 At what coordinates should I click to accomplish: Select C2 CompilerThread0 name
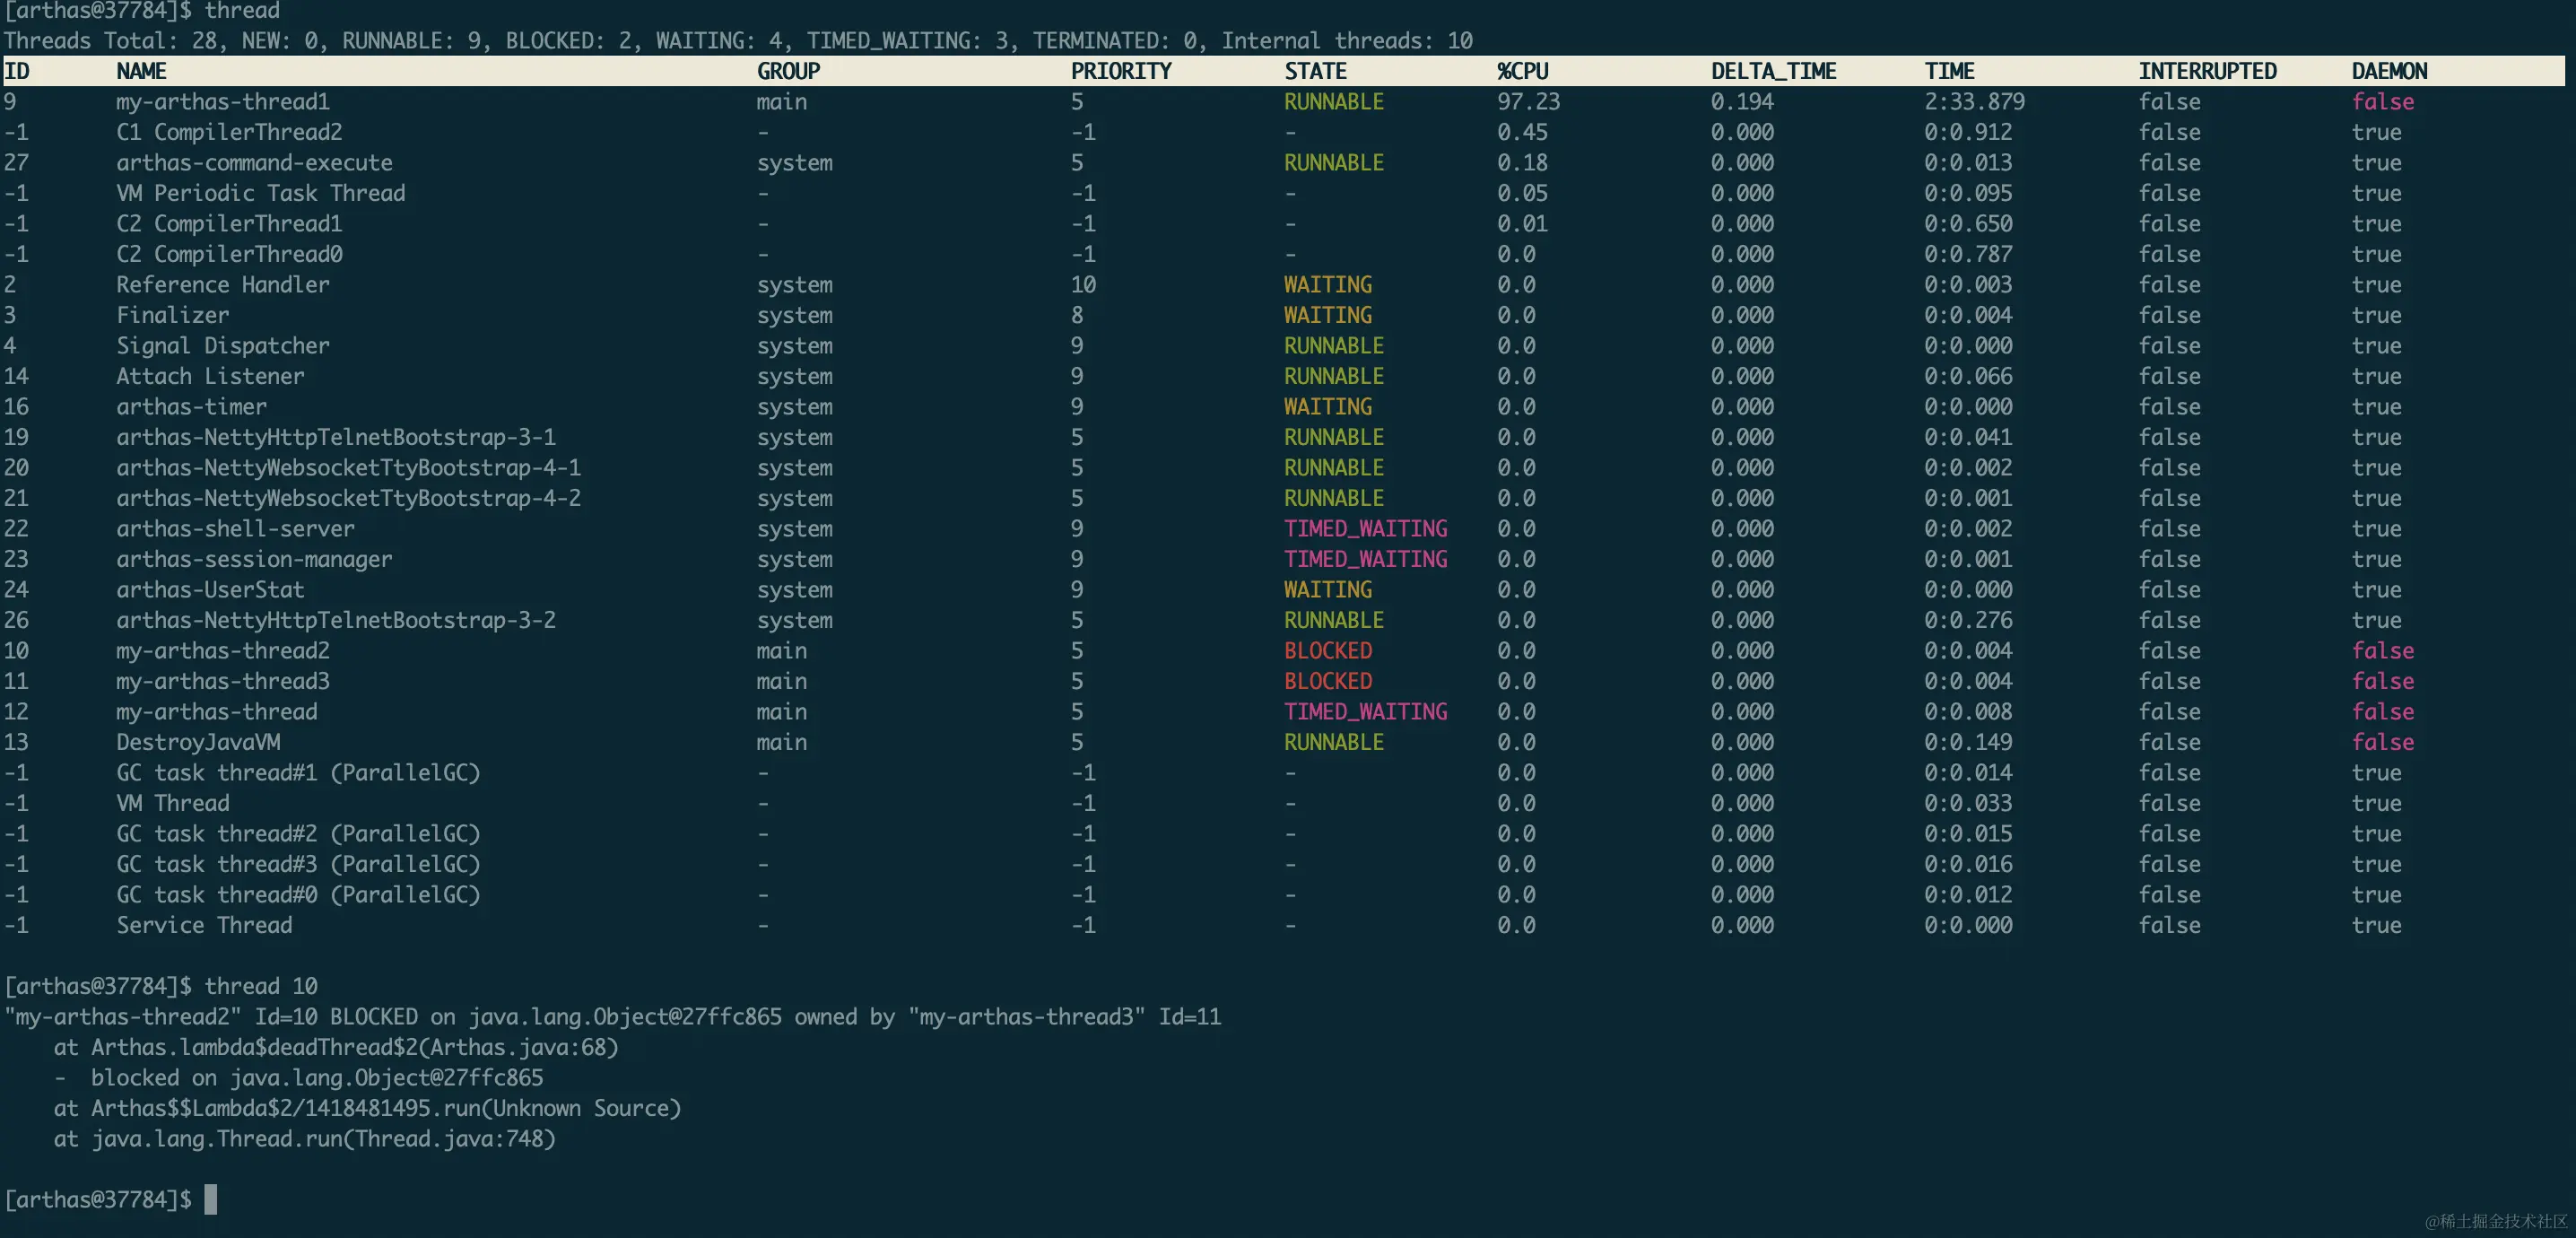(229, 254)
